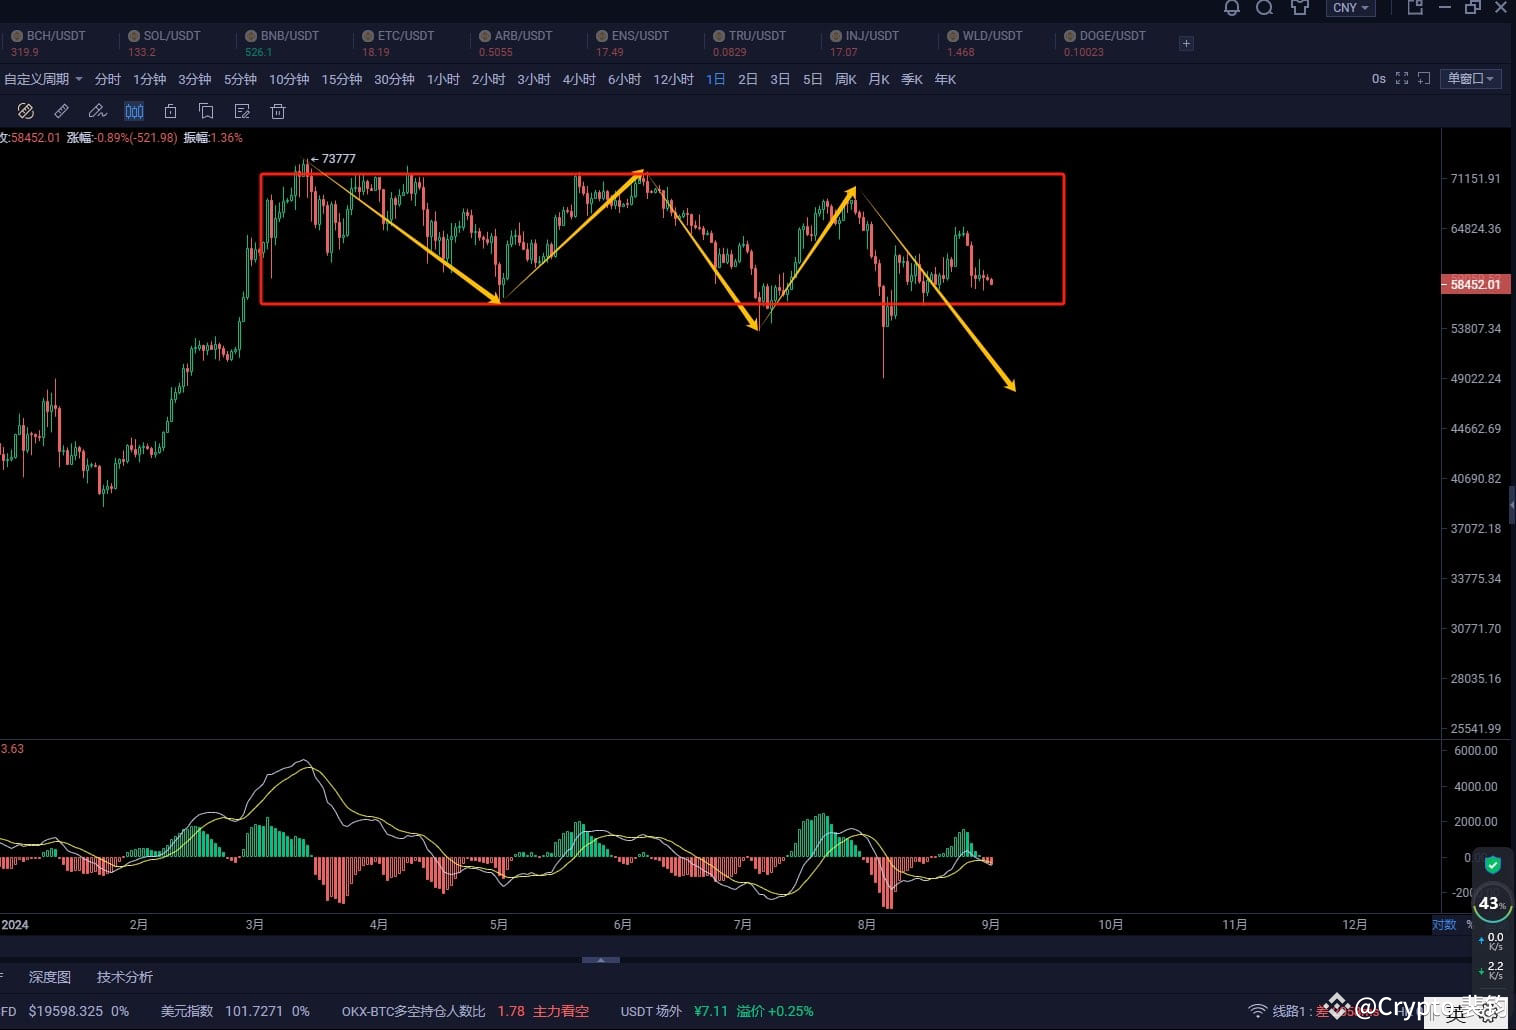The height and width of the screenshot is (1030, 1516).
Task: Select the 30分钟 period
Action: click(x=394, y=79)
